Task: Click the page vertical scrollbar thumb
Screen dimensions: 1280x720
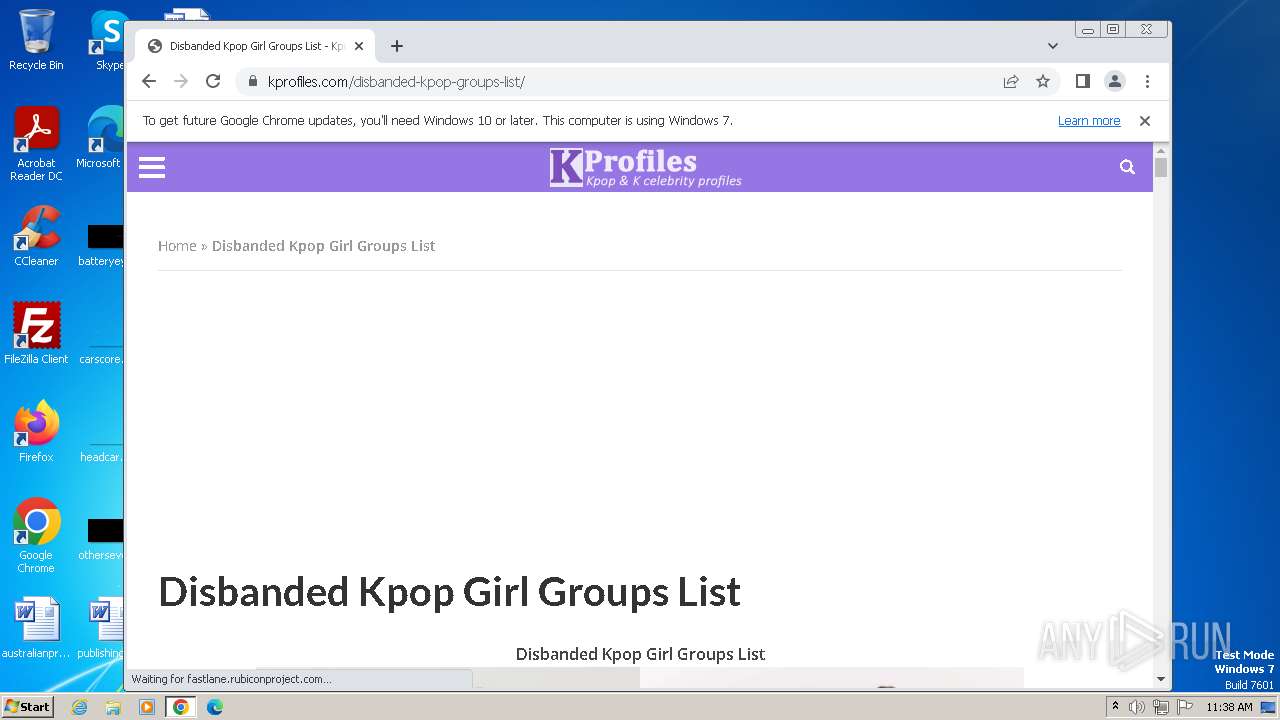Action: pos(1161,167)
